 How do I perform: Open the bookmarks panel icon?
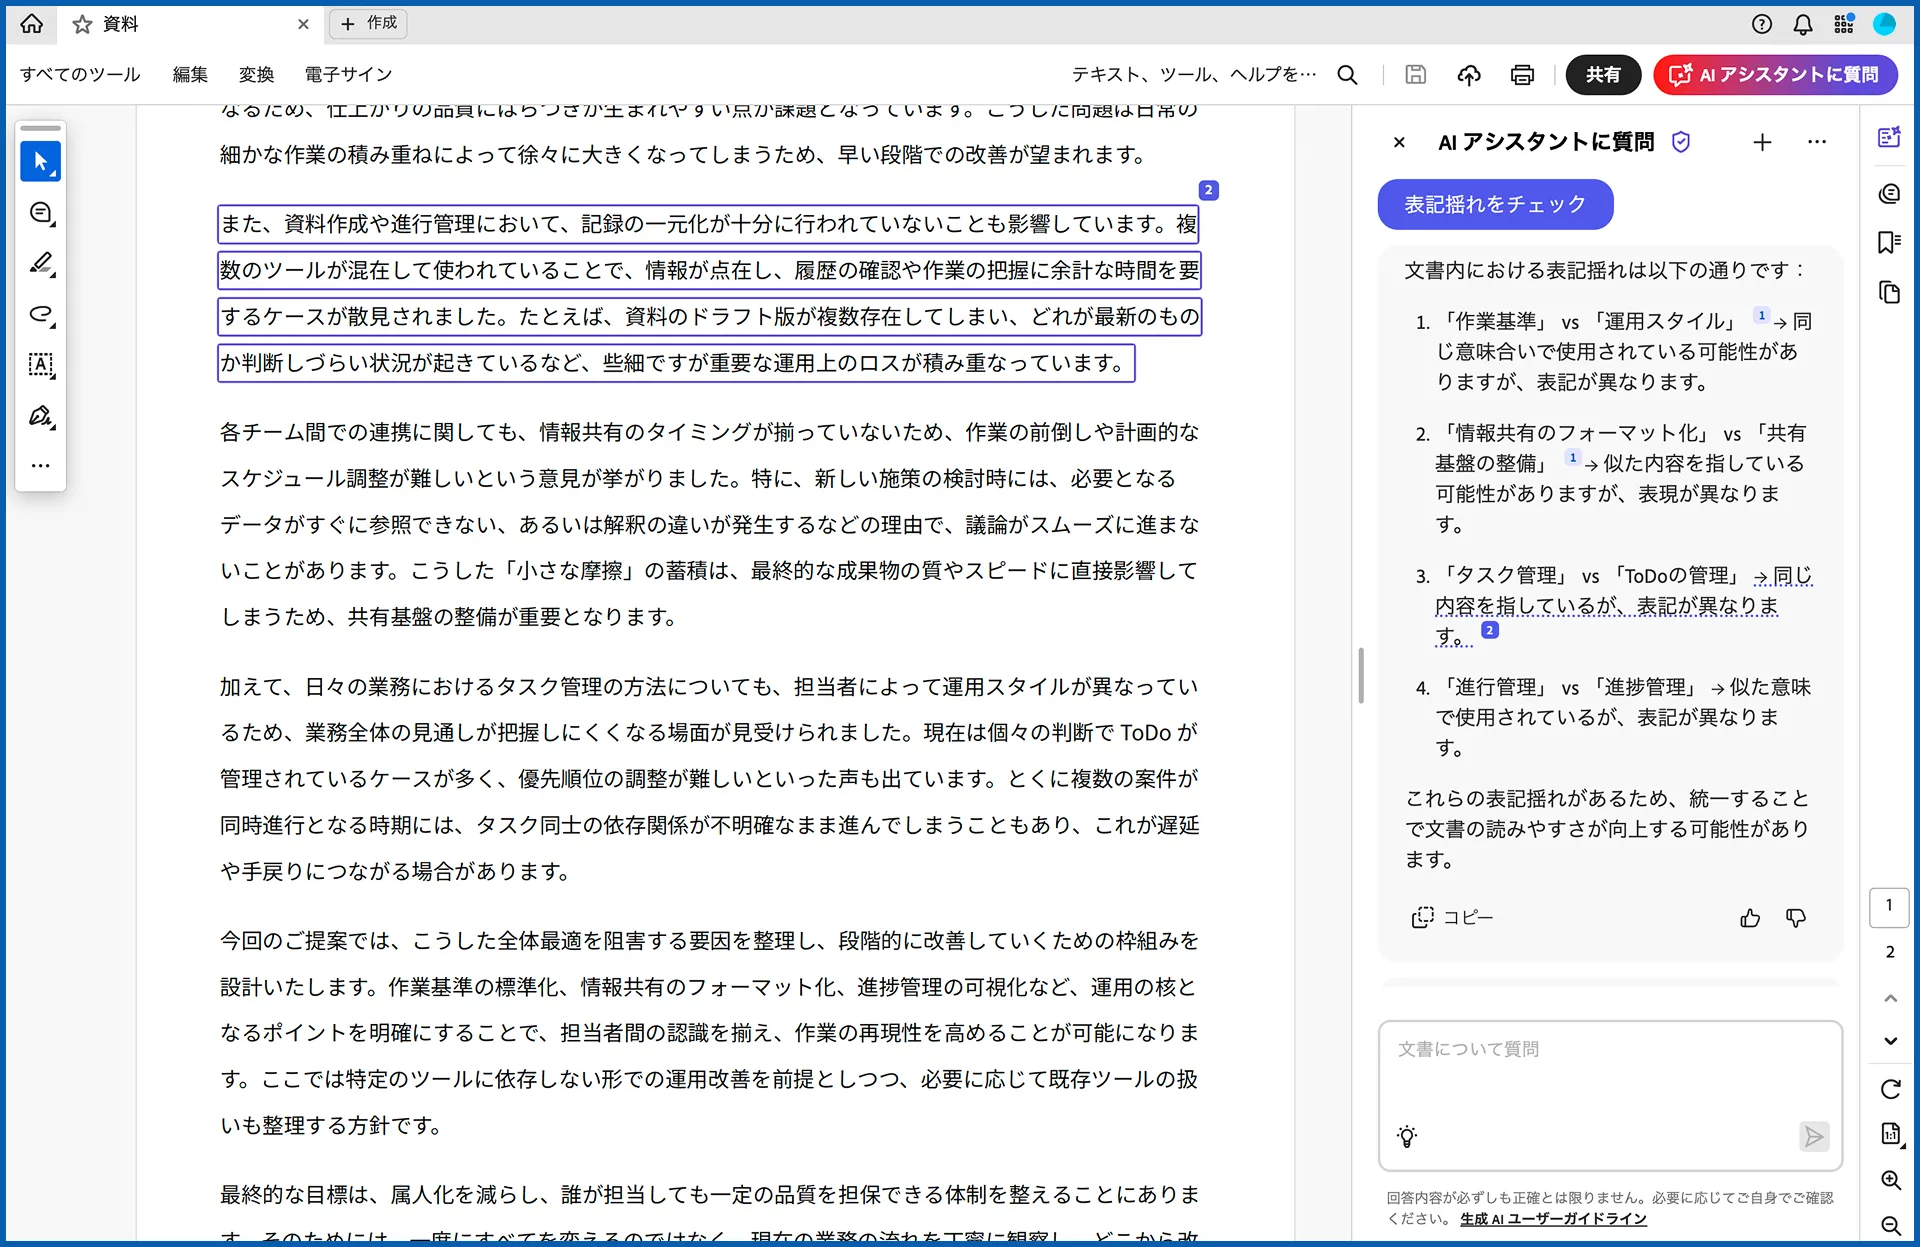1889,243
